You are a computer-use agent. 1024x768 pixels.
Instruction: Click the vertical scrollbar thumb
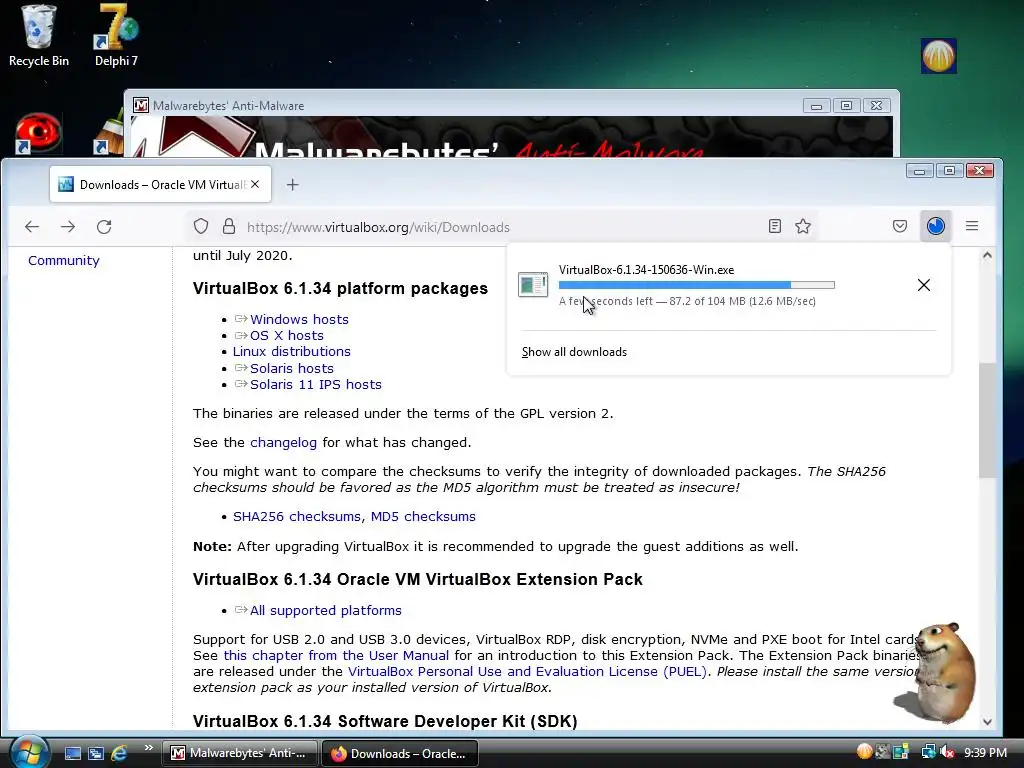coord(987,420)
